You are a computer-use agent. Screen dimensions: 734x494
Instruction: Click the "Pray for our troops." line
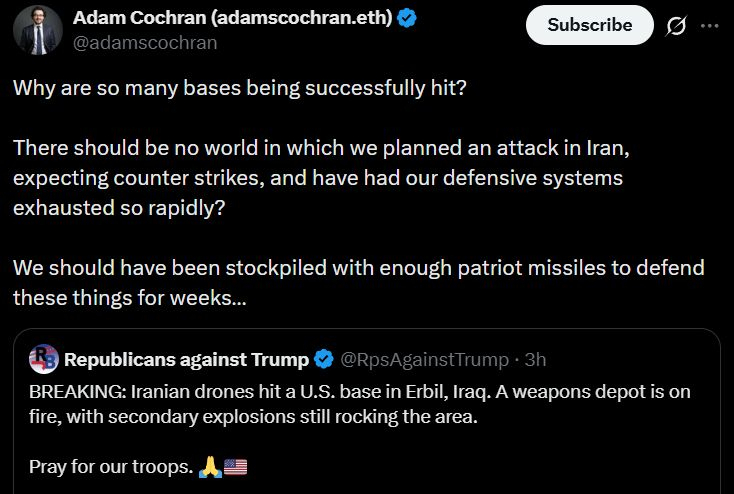pos(110,466)
